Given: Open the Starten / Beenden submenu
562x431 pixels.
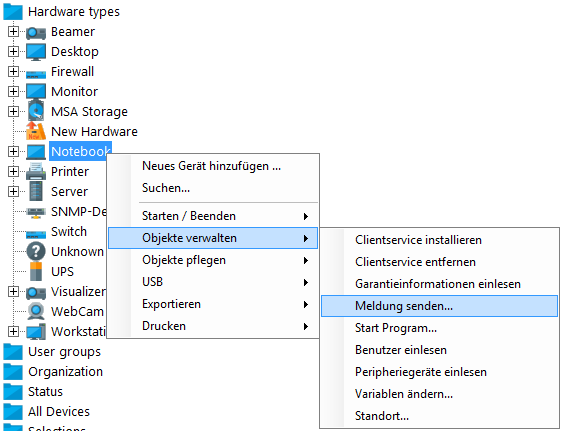Looking at the screenshot, I should coord(213,216).
